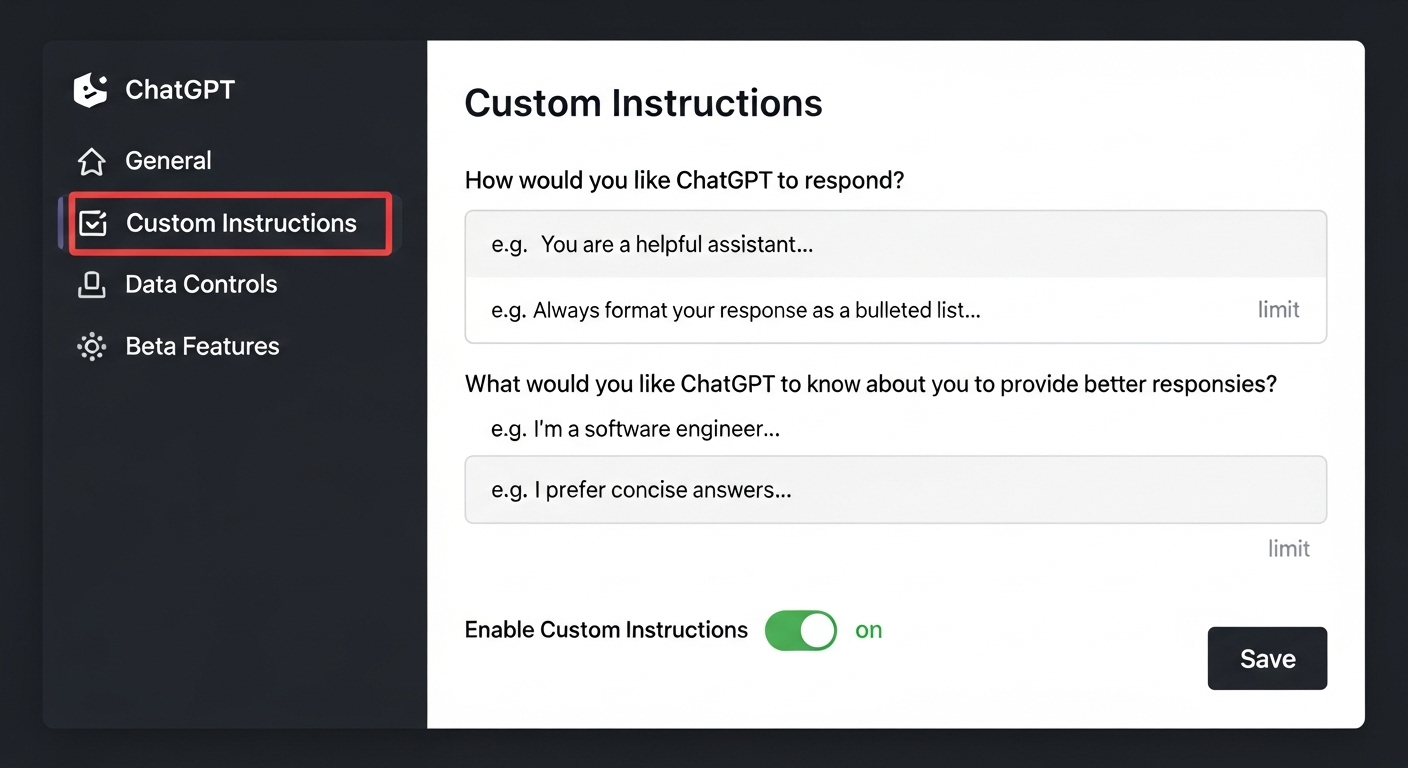Focus the "You are a helpful assistant" field
Viewport: 1408px width, 768px height.
coord(895,245)
